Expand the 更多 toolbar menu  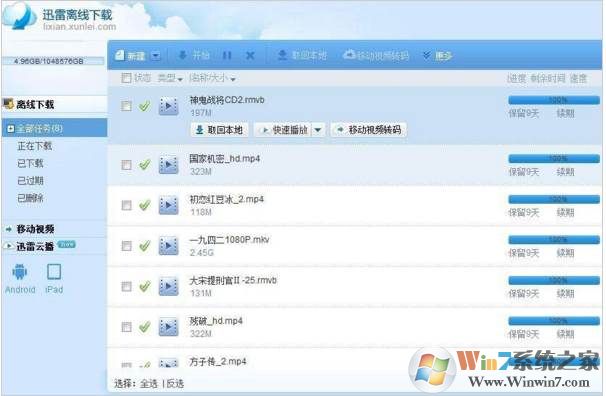[x=438, y=56]
